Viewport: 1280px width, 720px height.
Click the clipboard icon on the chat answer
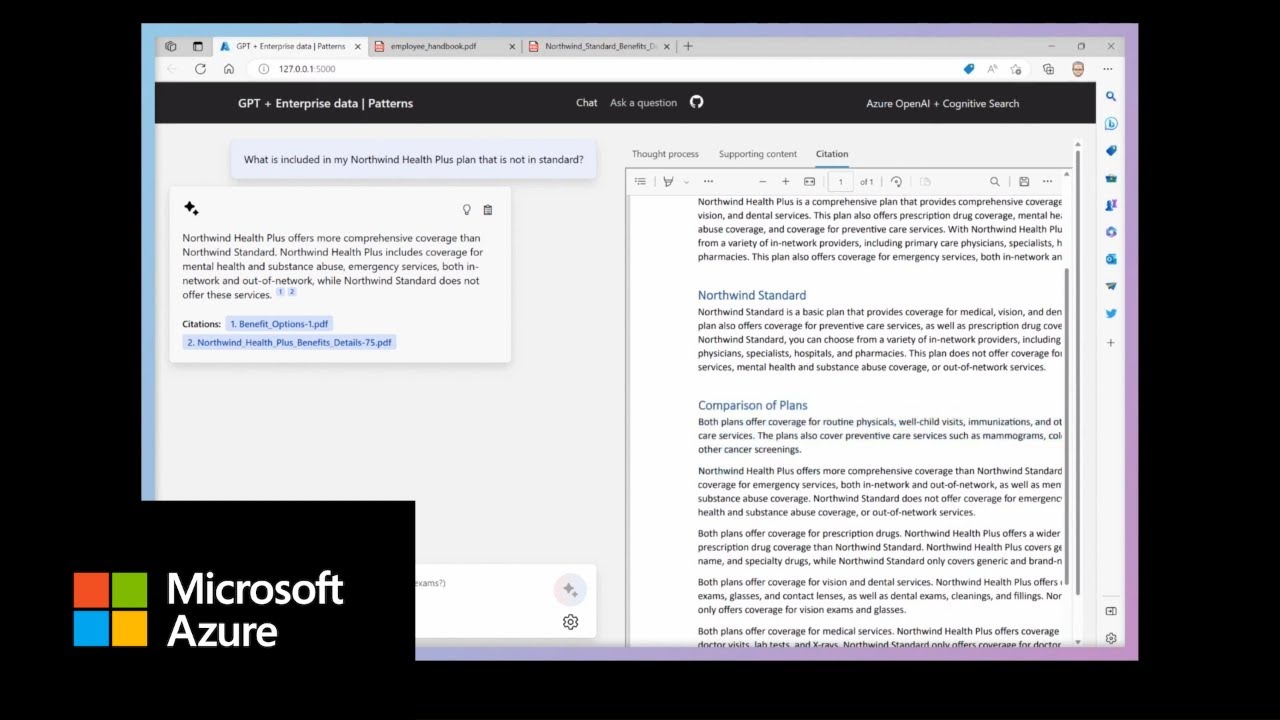[488, 210]
